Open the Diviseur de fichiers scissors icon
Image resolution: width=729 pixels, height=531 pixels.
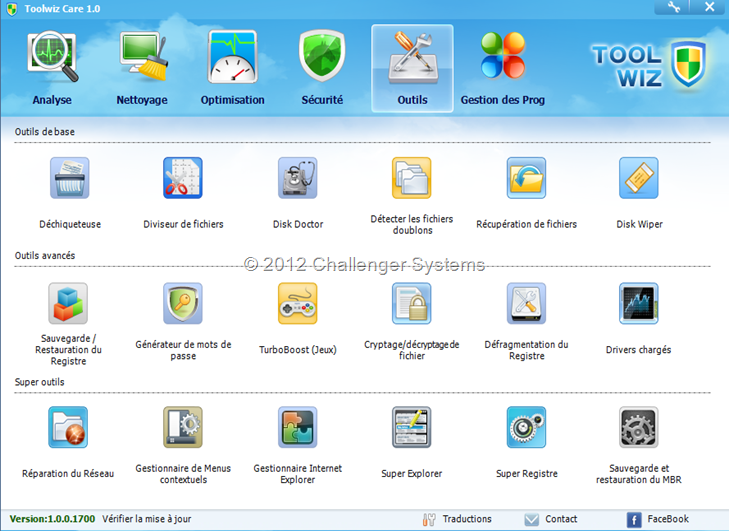tap(183, 178)
